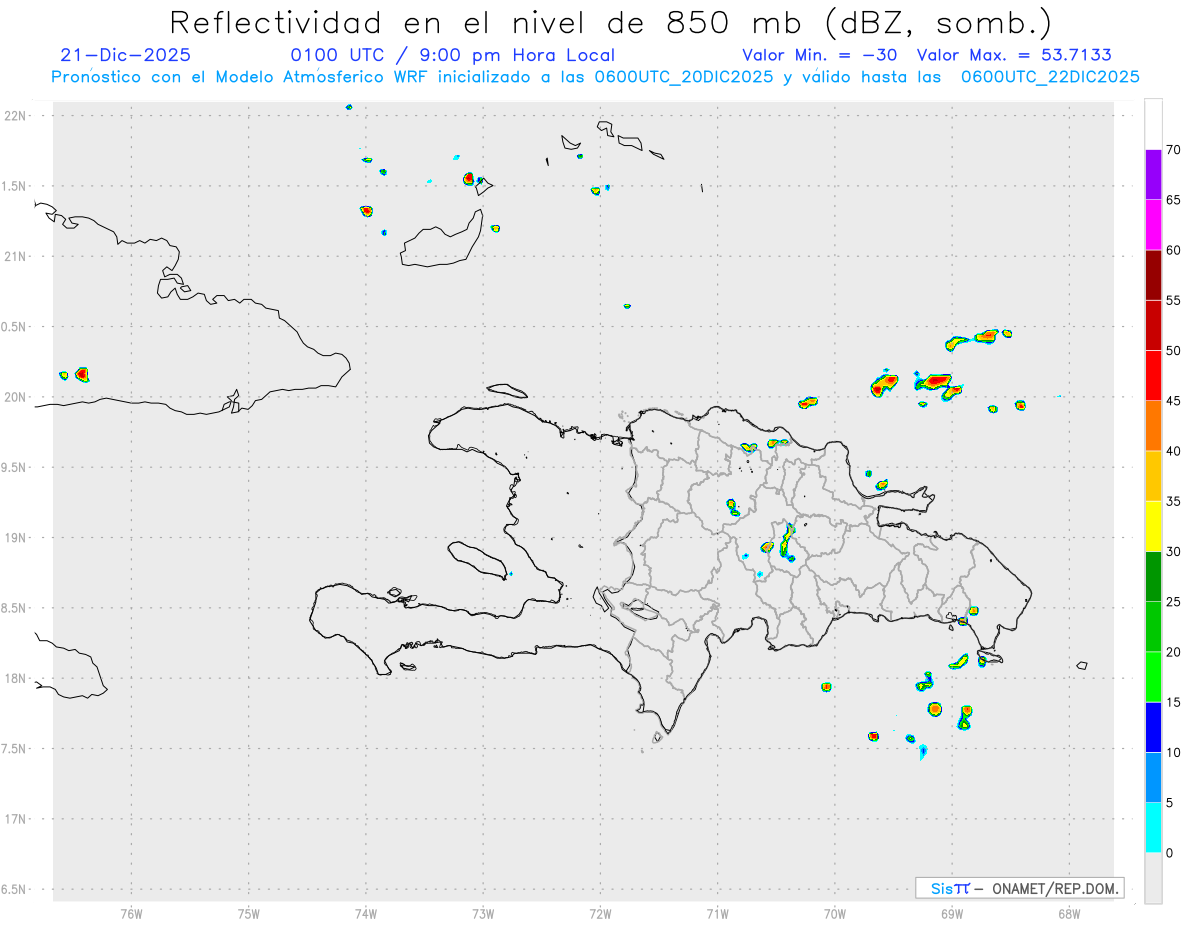Click the color bar tick label '70'

point(1173,150)
